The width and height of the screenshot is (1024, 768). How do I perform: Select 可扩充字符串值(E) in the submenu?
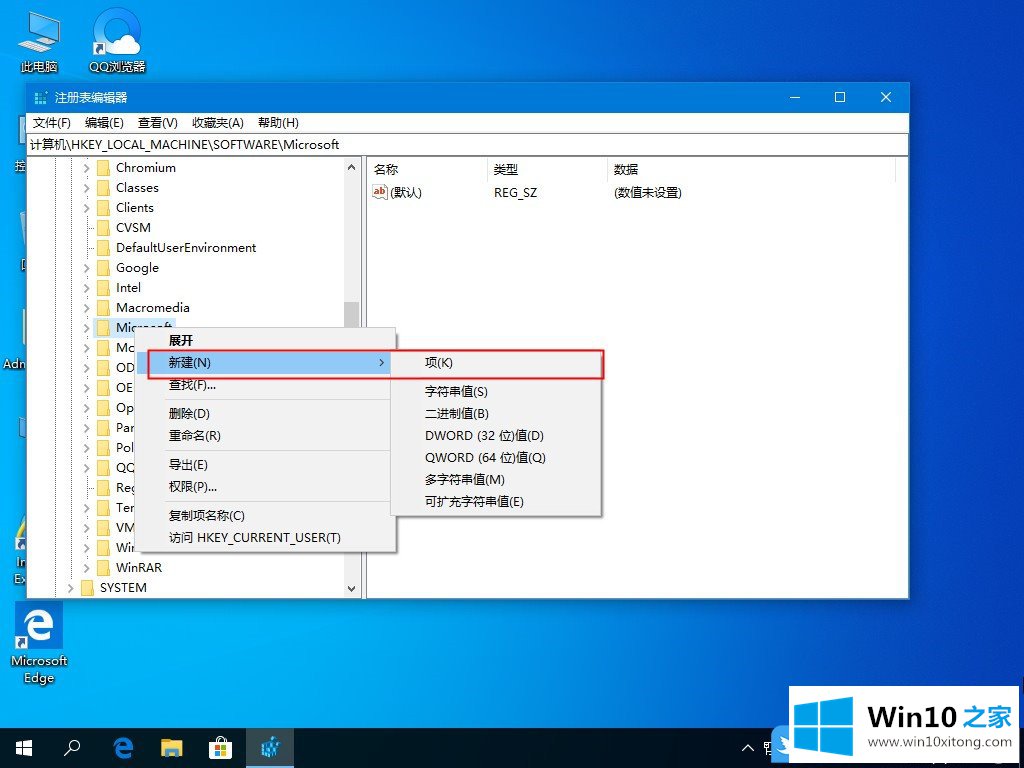point(496,502)
